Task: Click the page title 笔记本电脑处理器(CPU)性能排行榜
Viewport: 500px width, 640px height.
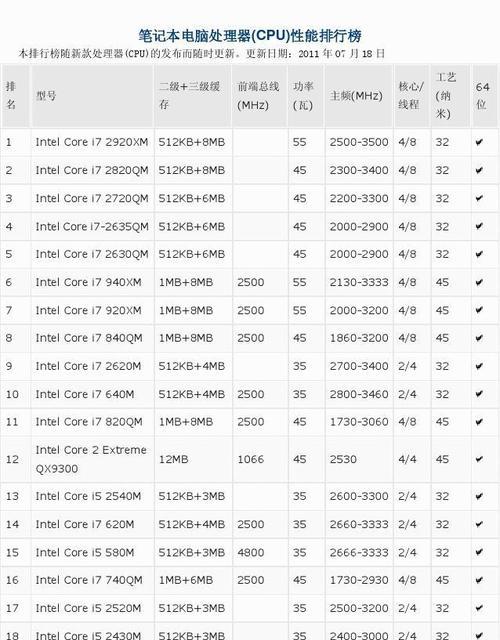Action: click(250, 36)
